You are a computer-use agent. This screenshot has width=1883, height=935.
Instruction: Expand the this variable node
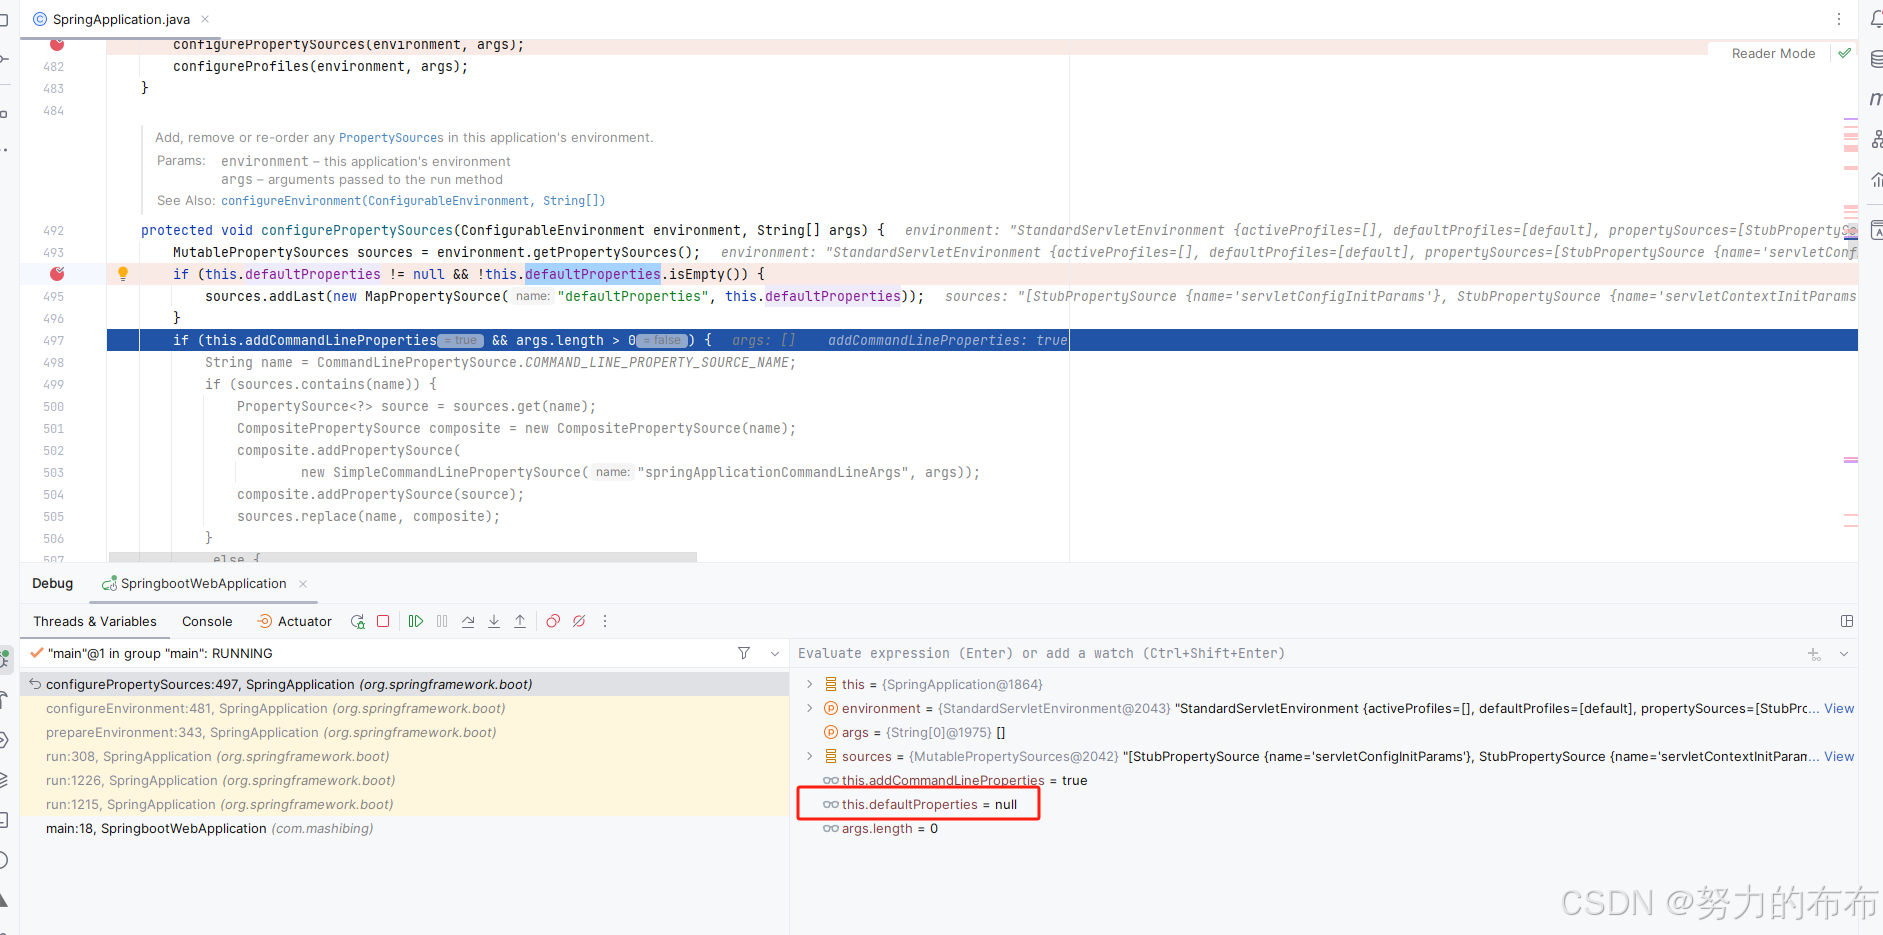pyautogui.click(x=810, y=684)
